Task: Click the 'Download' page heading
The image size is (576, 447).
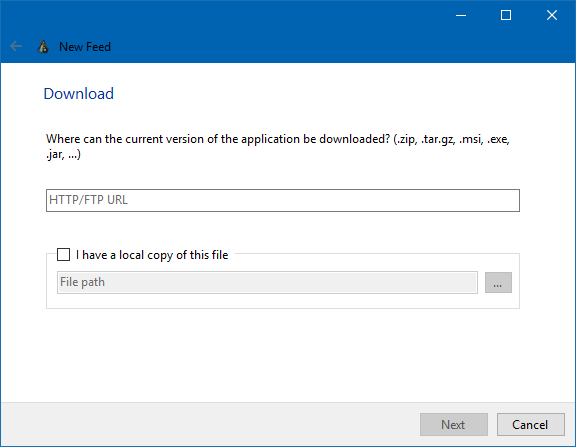Action: tap(79, 94)
